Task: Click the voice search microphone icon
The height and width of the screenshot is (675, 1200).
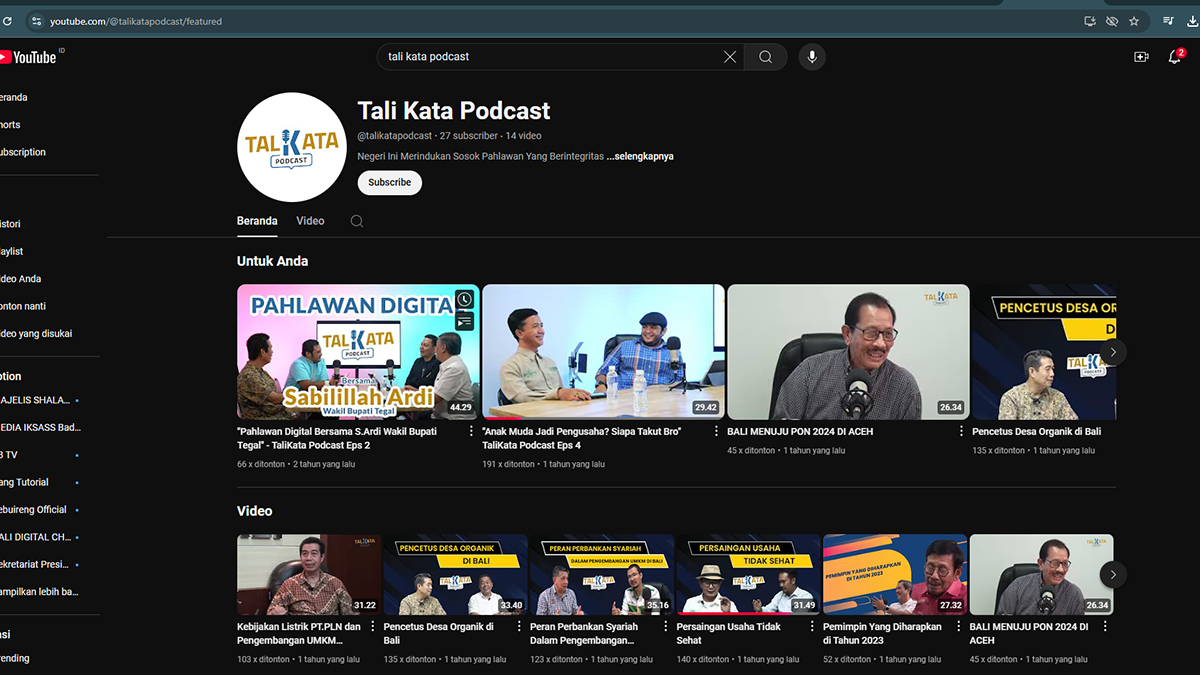Action: 811,57
